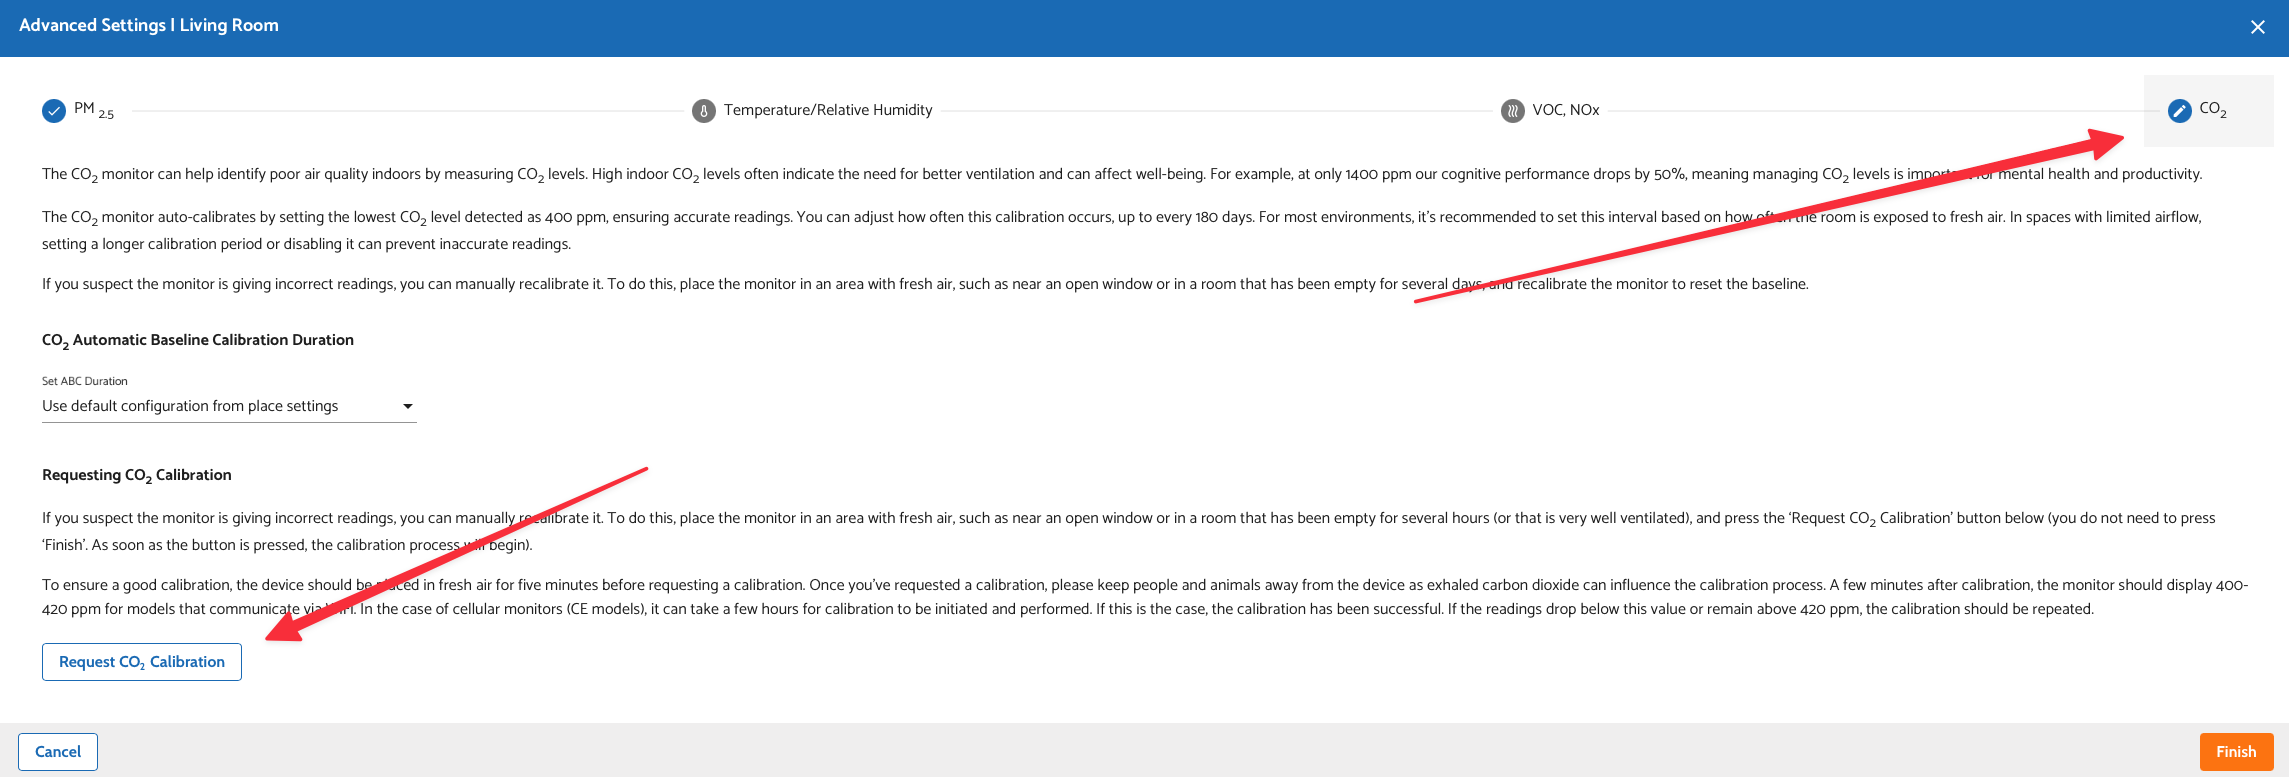Expand the Set ABC Duration dropdown arrow

pyautogui.click(x=407, y=406)
